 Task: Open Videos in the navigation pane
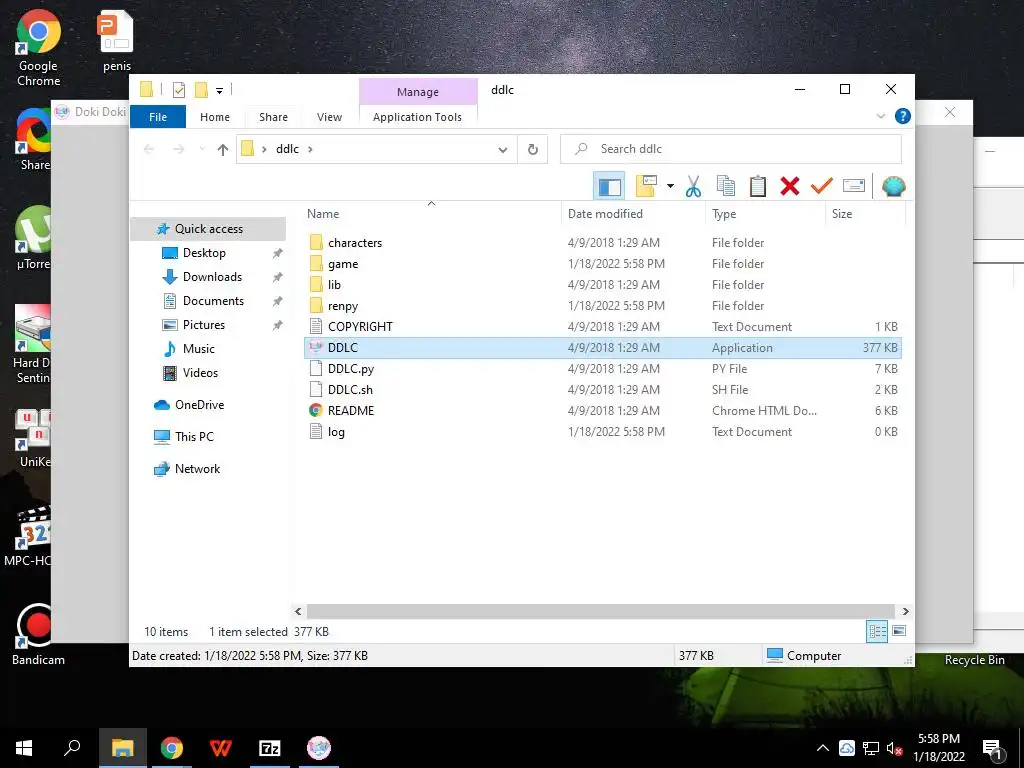200,373
